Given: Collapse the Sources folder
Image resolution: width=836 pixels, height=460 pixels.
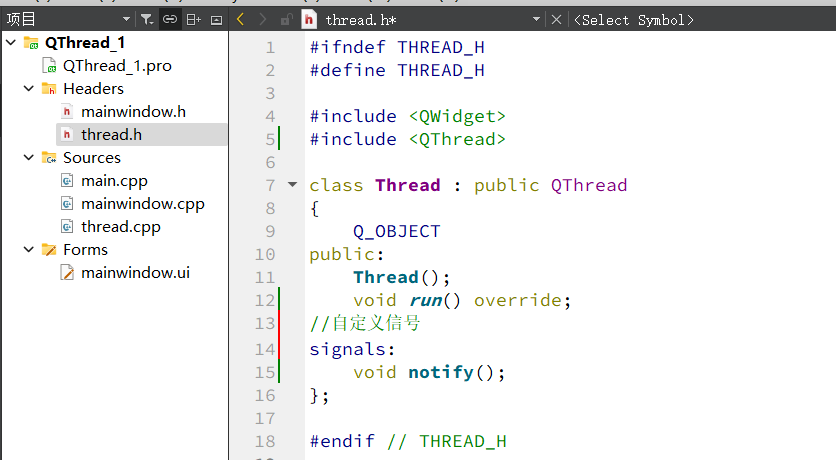Looking at the screenshot, I should point(29,157).
